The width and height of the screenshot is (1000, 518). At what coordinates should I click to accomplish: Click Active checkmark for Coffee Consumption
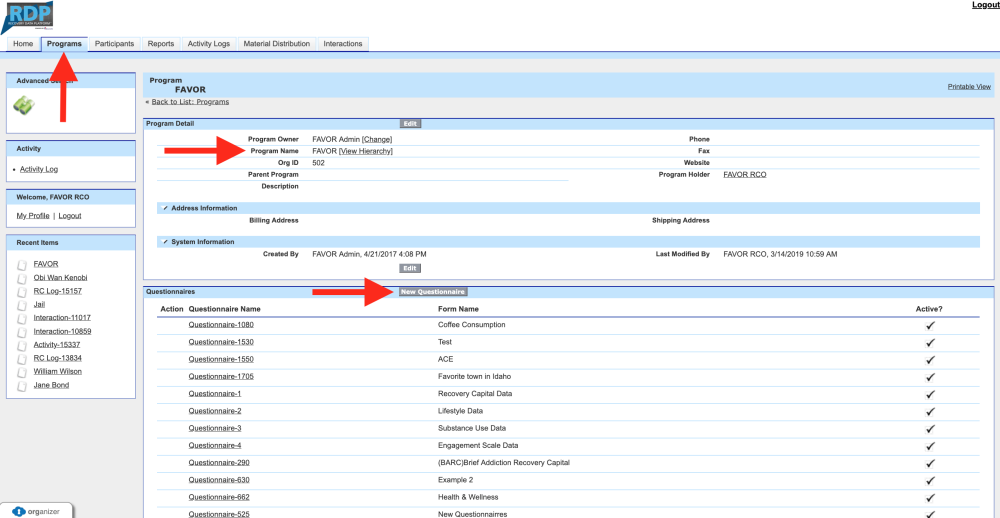[930, 325]
